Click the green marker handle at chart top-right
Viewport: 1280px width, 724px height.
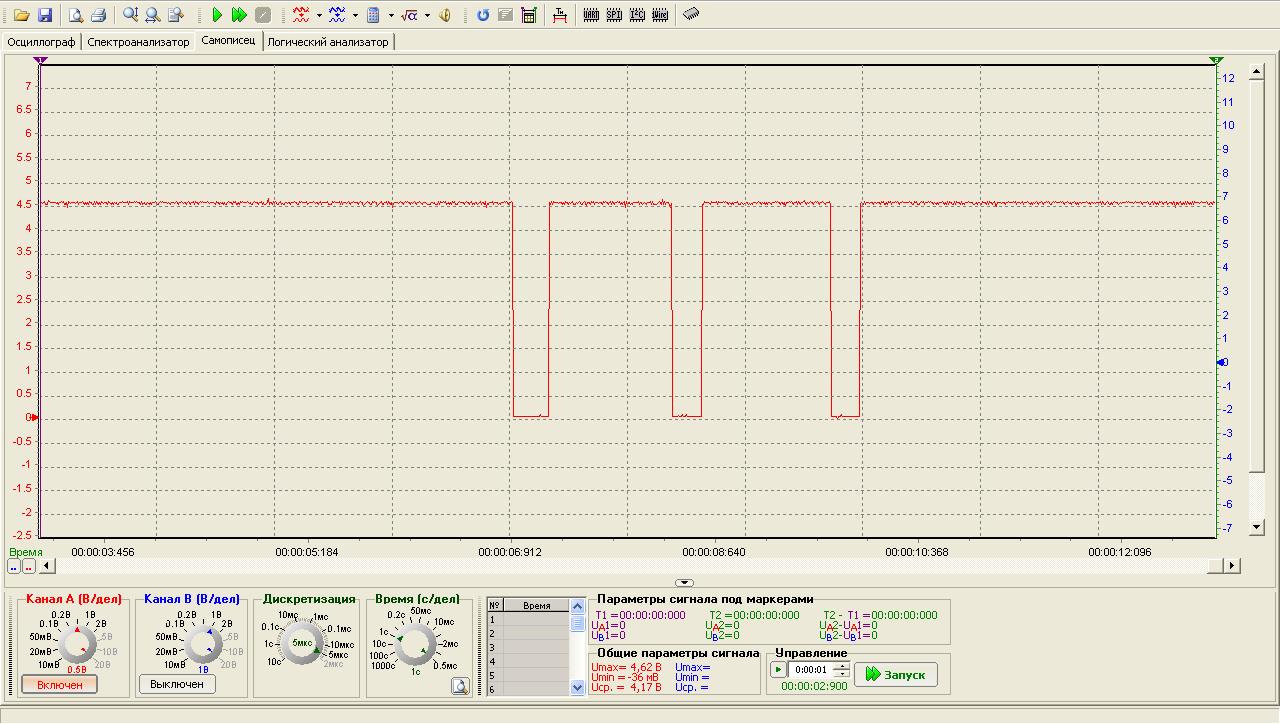click(1216, 61)
